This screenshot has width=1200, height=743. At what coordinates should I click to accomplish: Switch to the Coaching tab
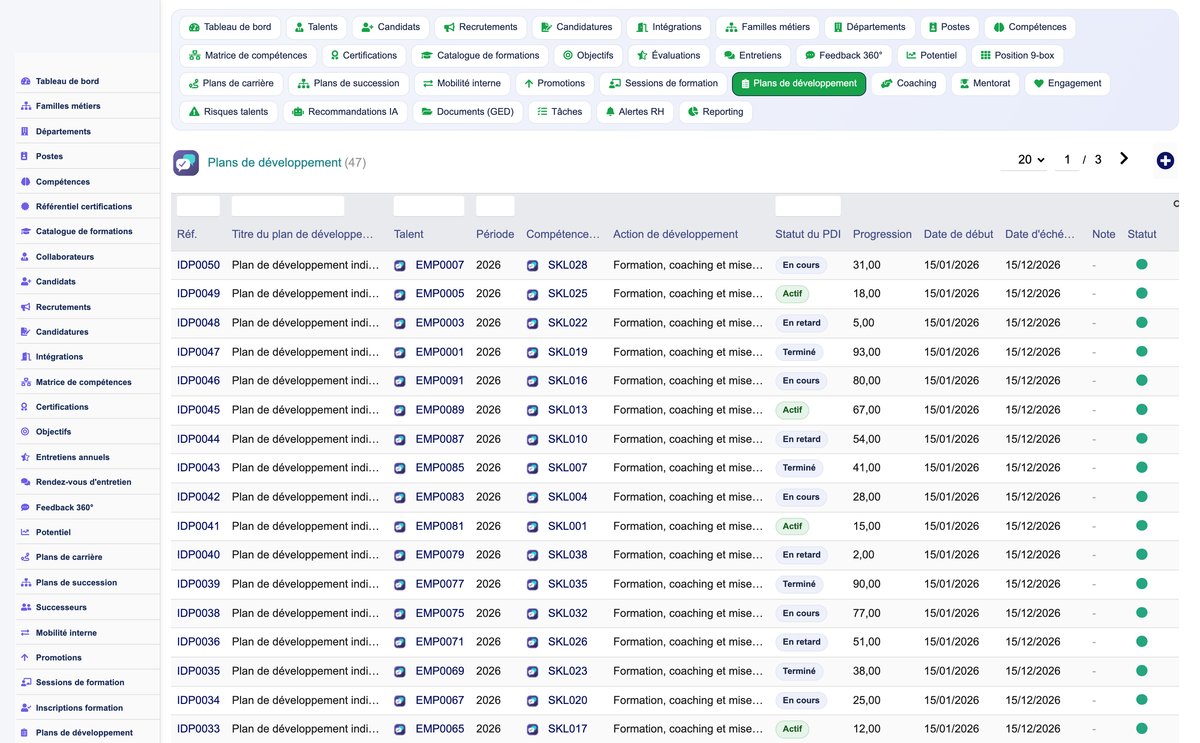pos(908,84)
